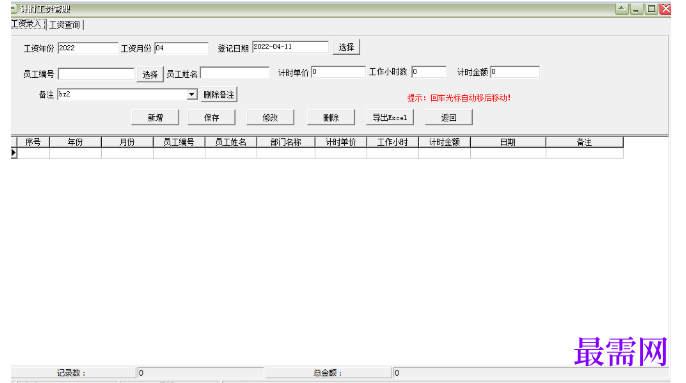Click the 日期 column header
The height and width of the screenshot is (383, 686).
point(508,142)
